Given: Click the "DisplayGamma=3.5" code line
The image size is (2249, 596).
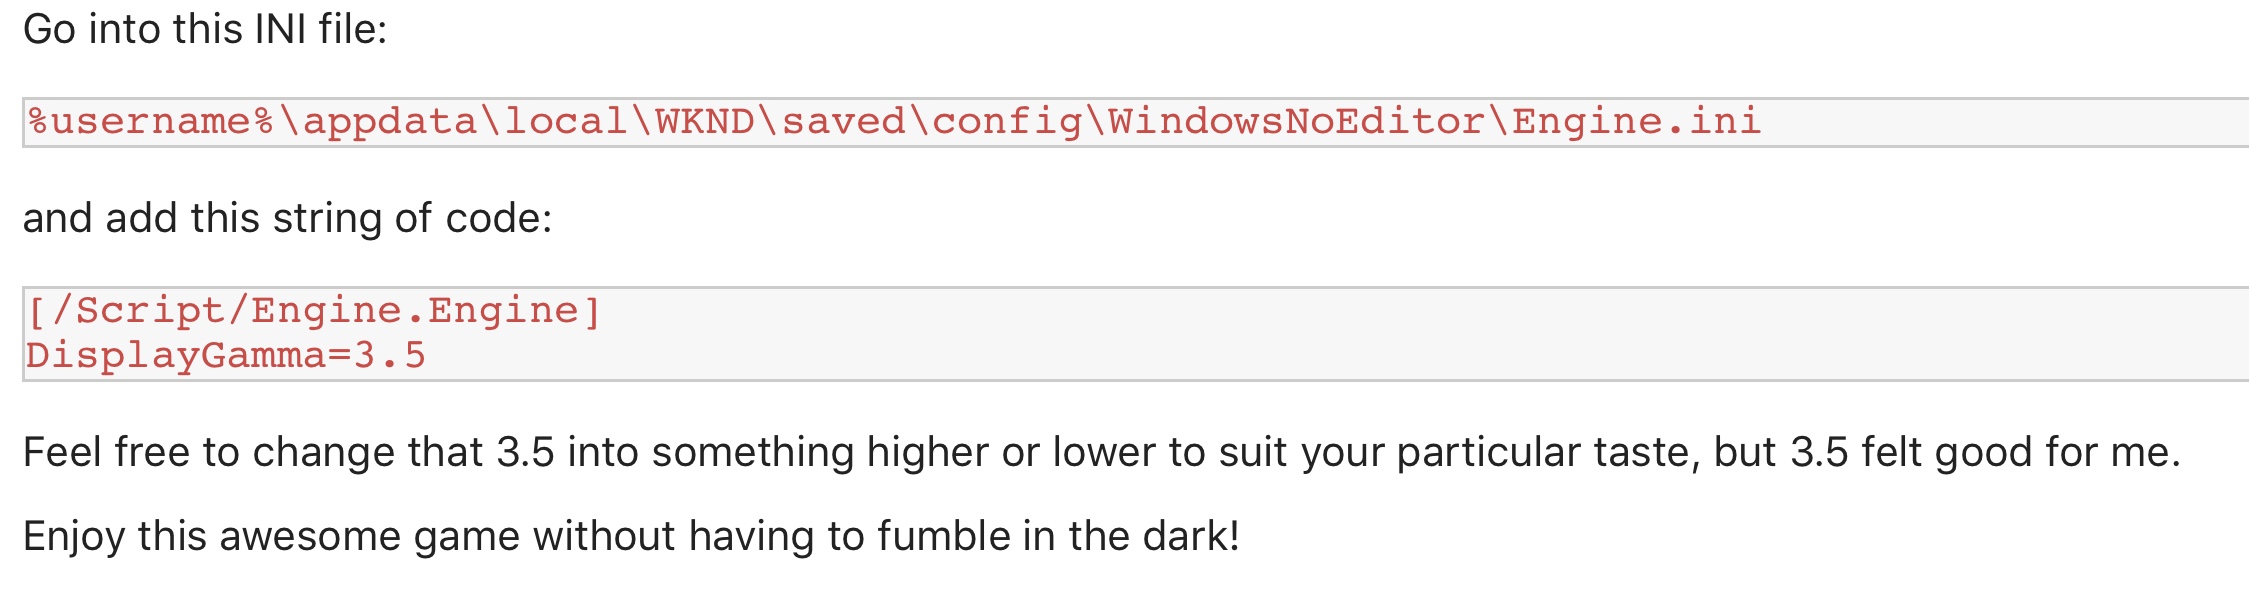Looking at the screenshot, I should click(226, 356).
